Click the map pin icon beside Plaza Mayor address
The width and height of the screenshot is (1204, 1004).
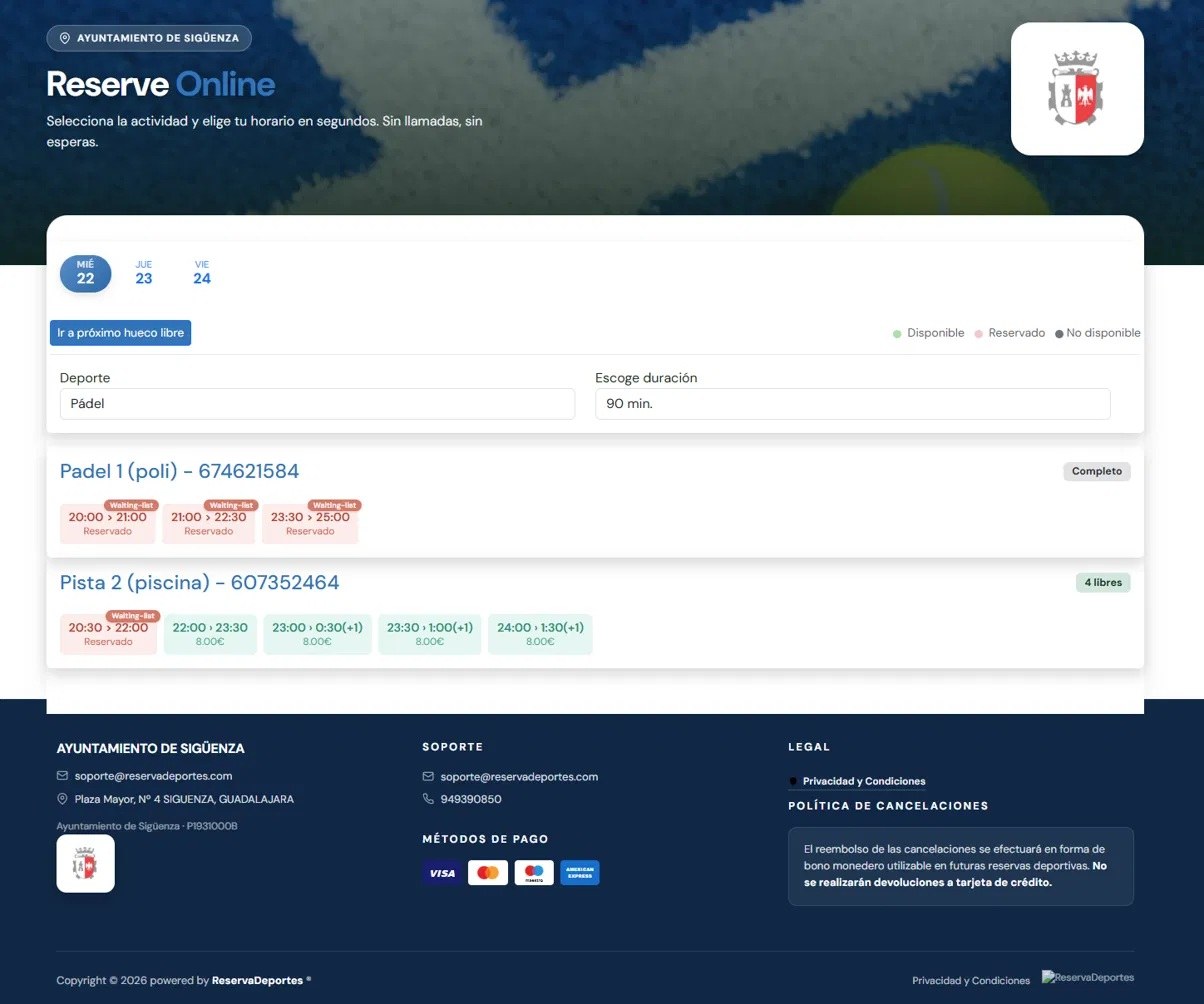click(x=63, y=799)
